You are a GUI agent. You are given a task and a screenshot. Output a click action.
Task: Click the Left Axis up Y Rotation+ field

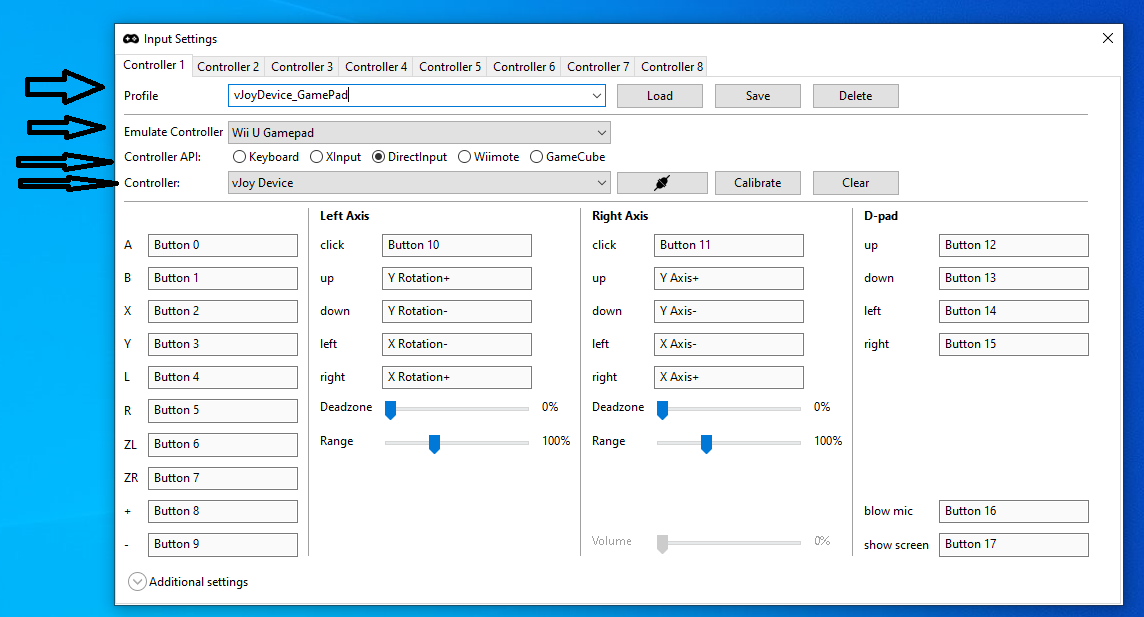[457, 278]
